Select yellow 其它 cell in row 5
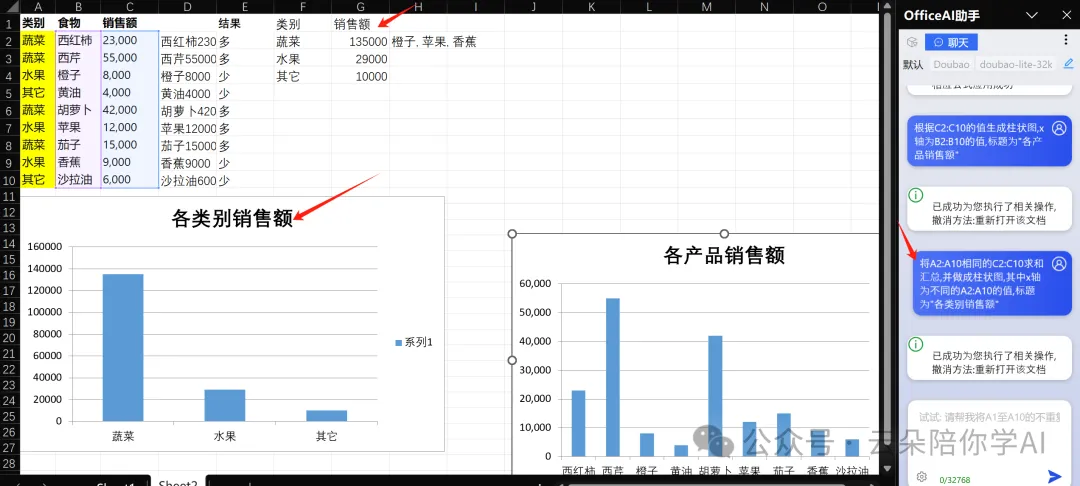Viewport: 1080px width, 486px height. (37, 92)
